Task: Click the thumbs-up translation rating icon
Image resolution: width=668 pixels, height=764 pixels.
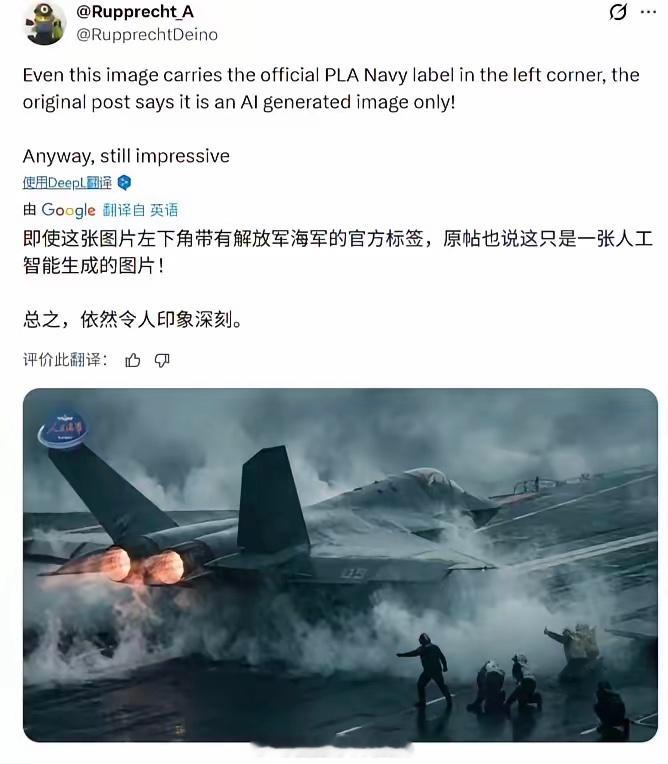Action: 133,361
